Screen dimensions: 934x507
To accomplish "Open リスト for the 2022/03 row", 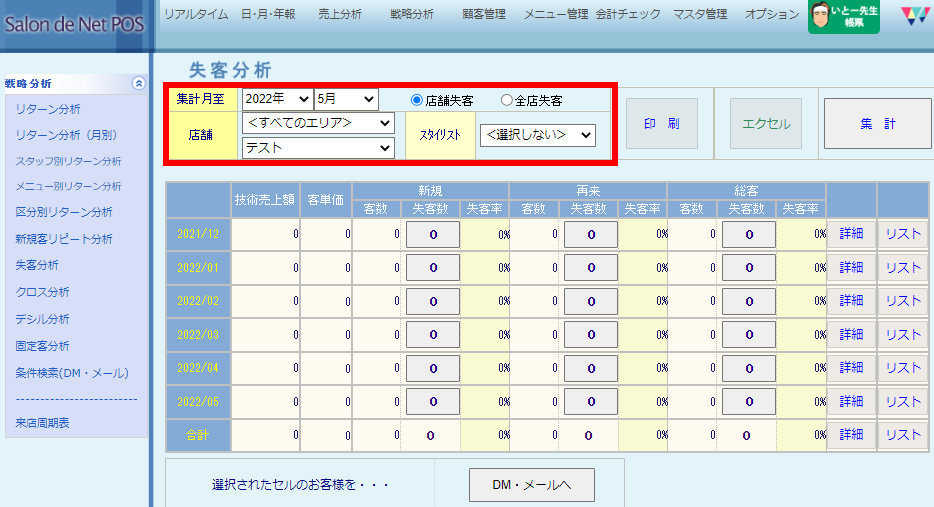I will tap(903, 333).
